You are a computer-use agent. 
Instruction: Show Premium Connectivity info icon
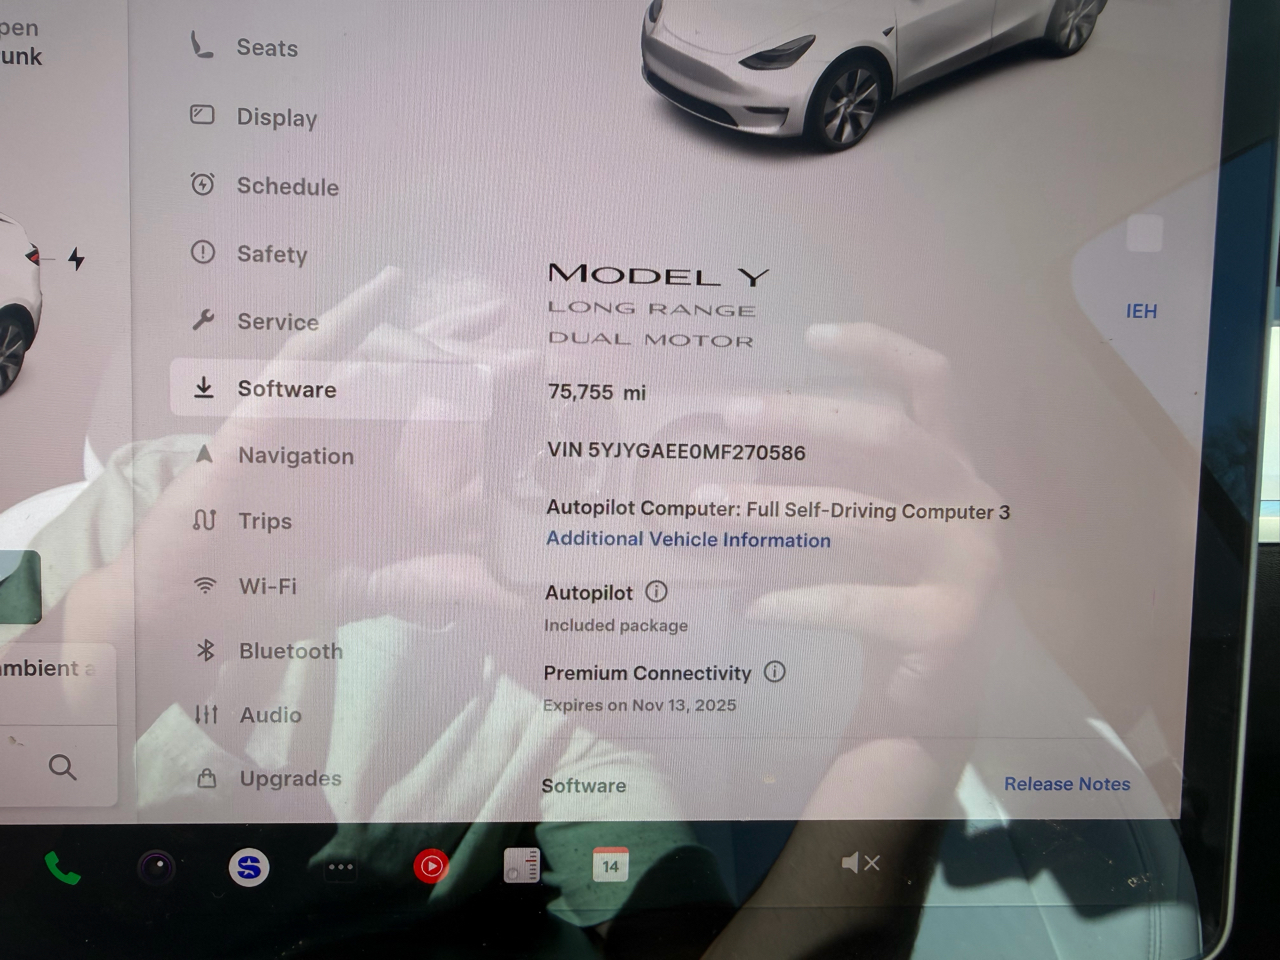coord(774,672)
